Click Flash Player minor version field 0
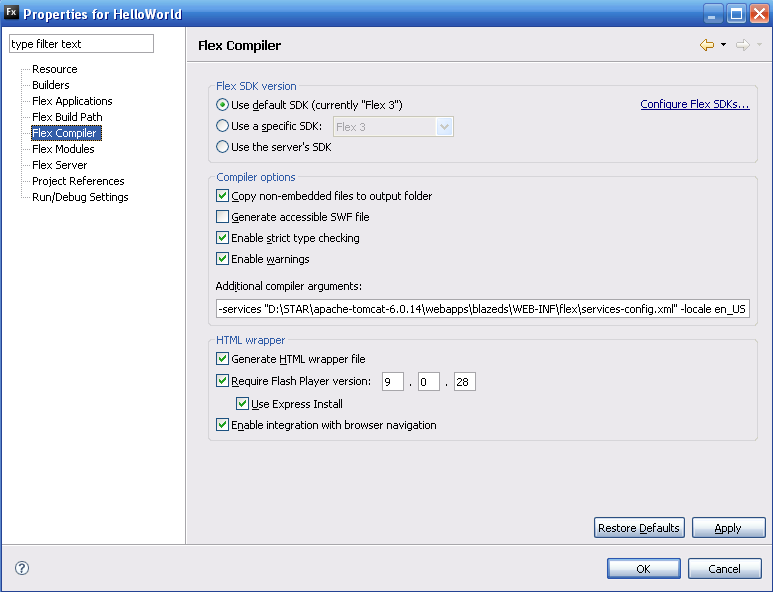Viewport: 773px width, 592px height. click(429, 382)
